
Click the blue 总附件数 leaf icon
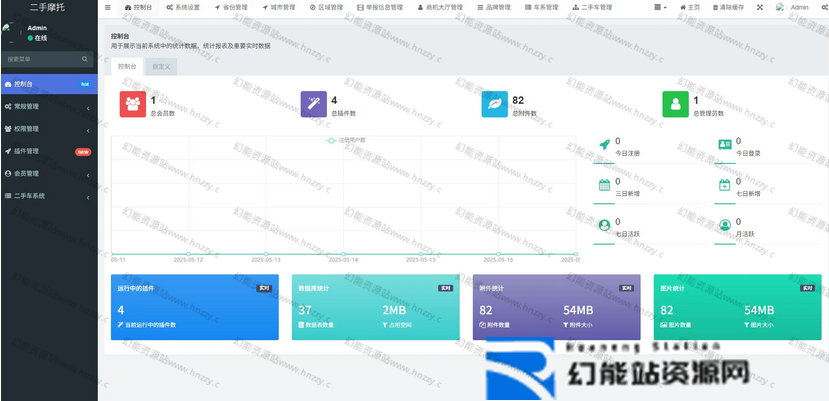pos(494,104)
